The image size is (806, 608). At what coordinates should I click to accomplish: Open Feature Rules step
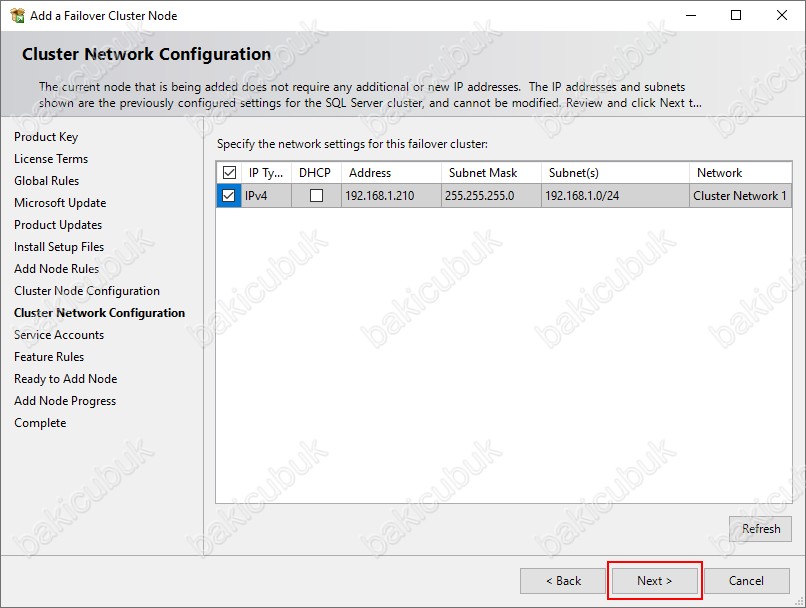(49, 357)
